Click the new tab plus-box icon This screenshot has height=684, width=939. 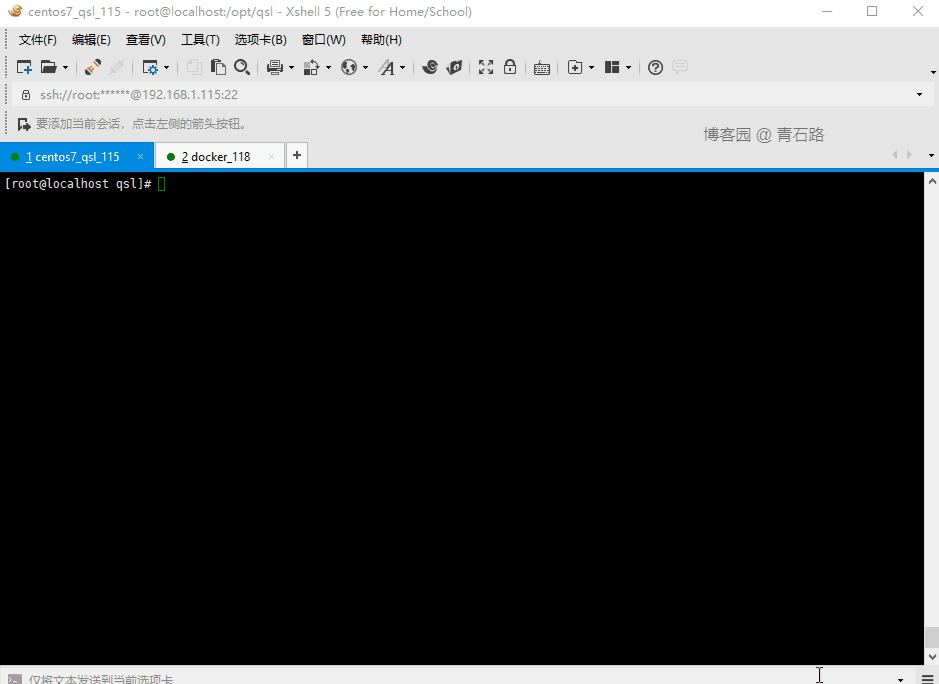tap(575, 67)
